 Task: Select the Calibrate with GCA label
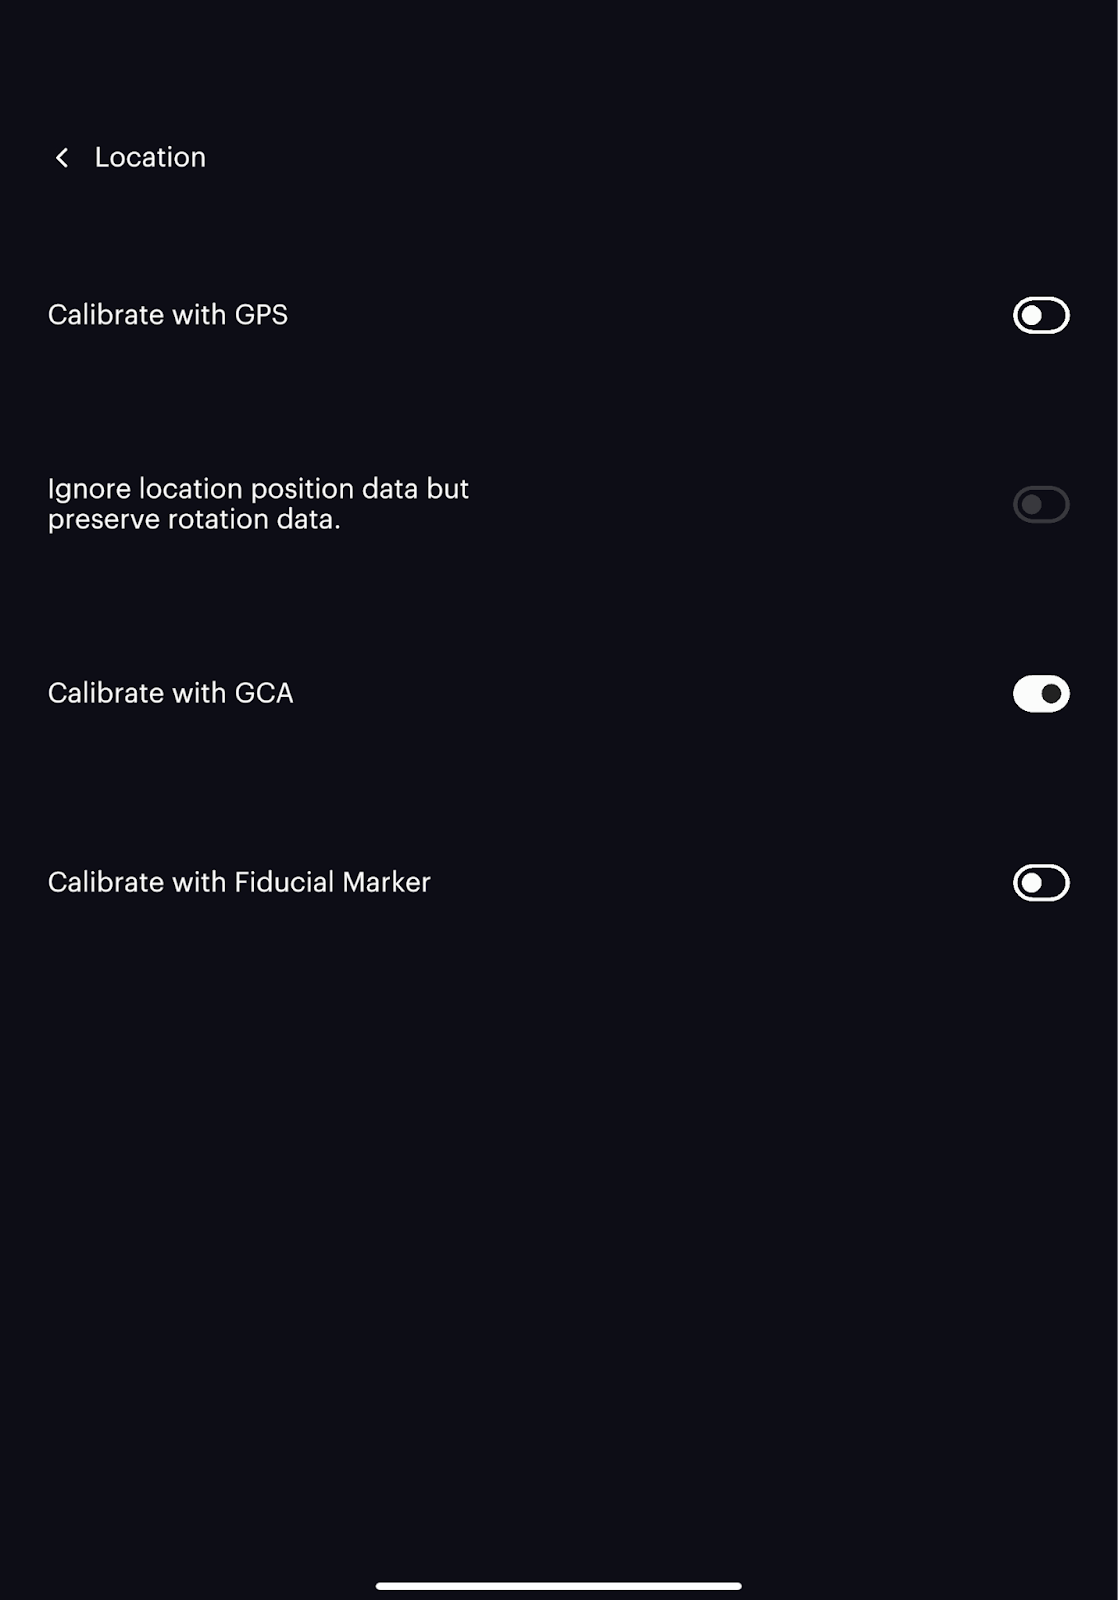(171, 693)
